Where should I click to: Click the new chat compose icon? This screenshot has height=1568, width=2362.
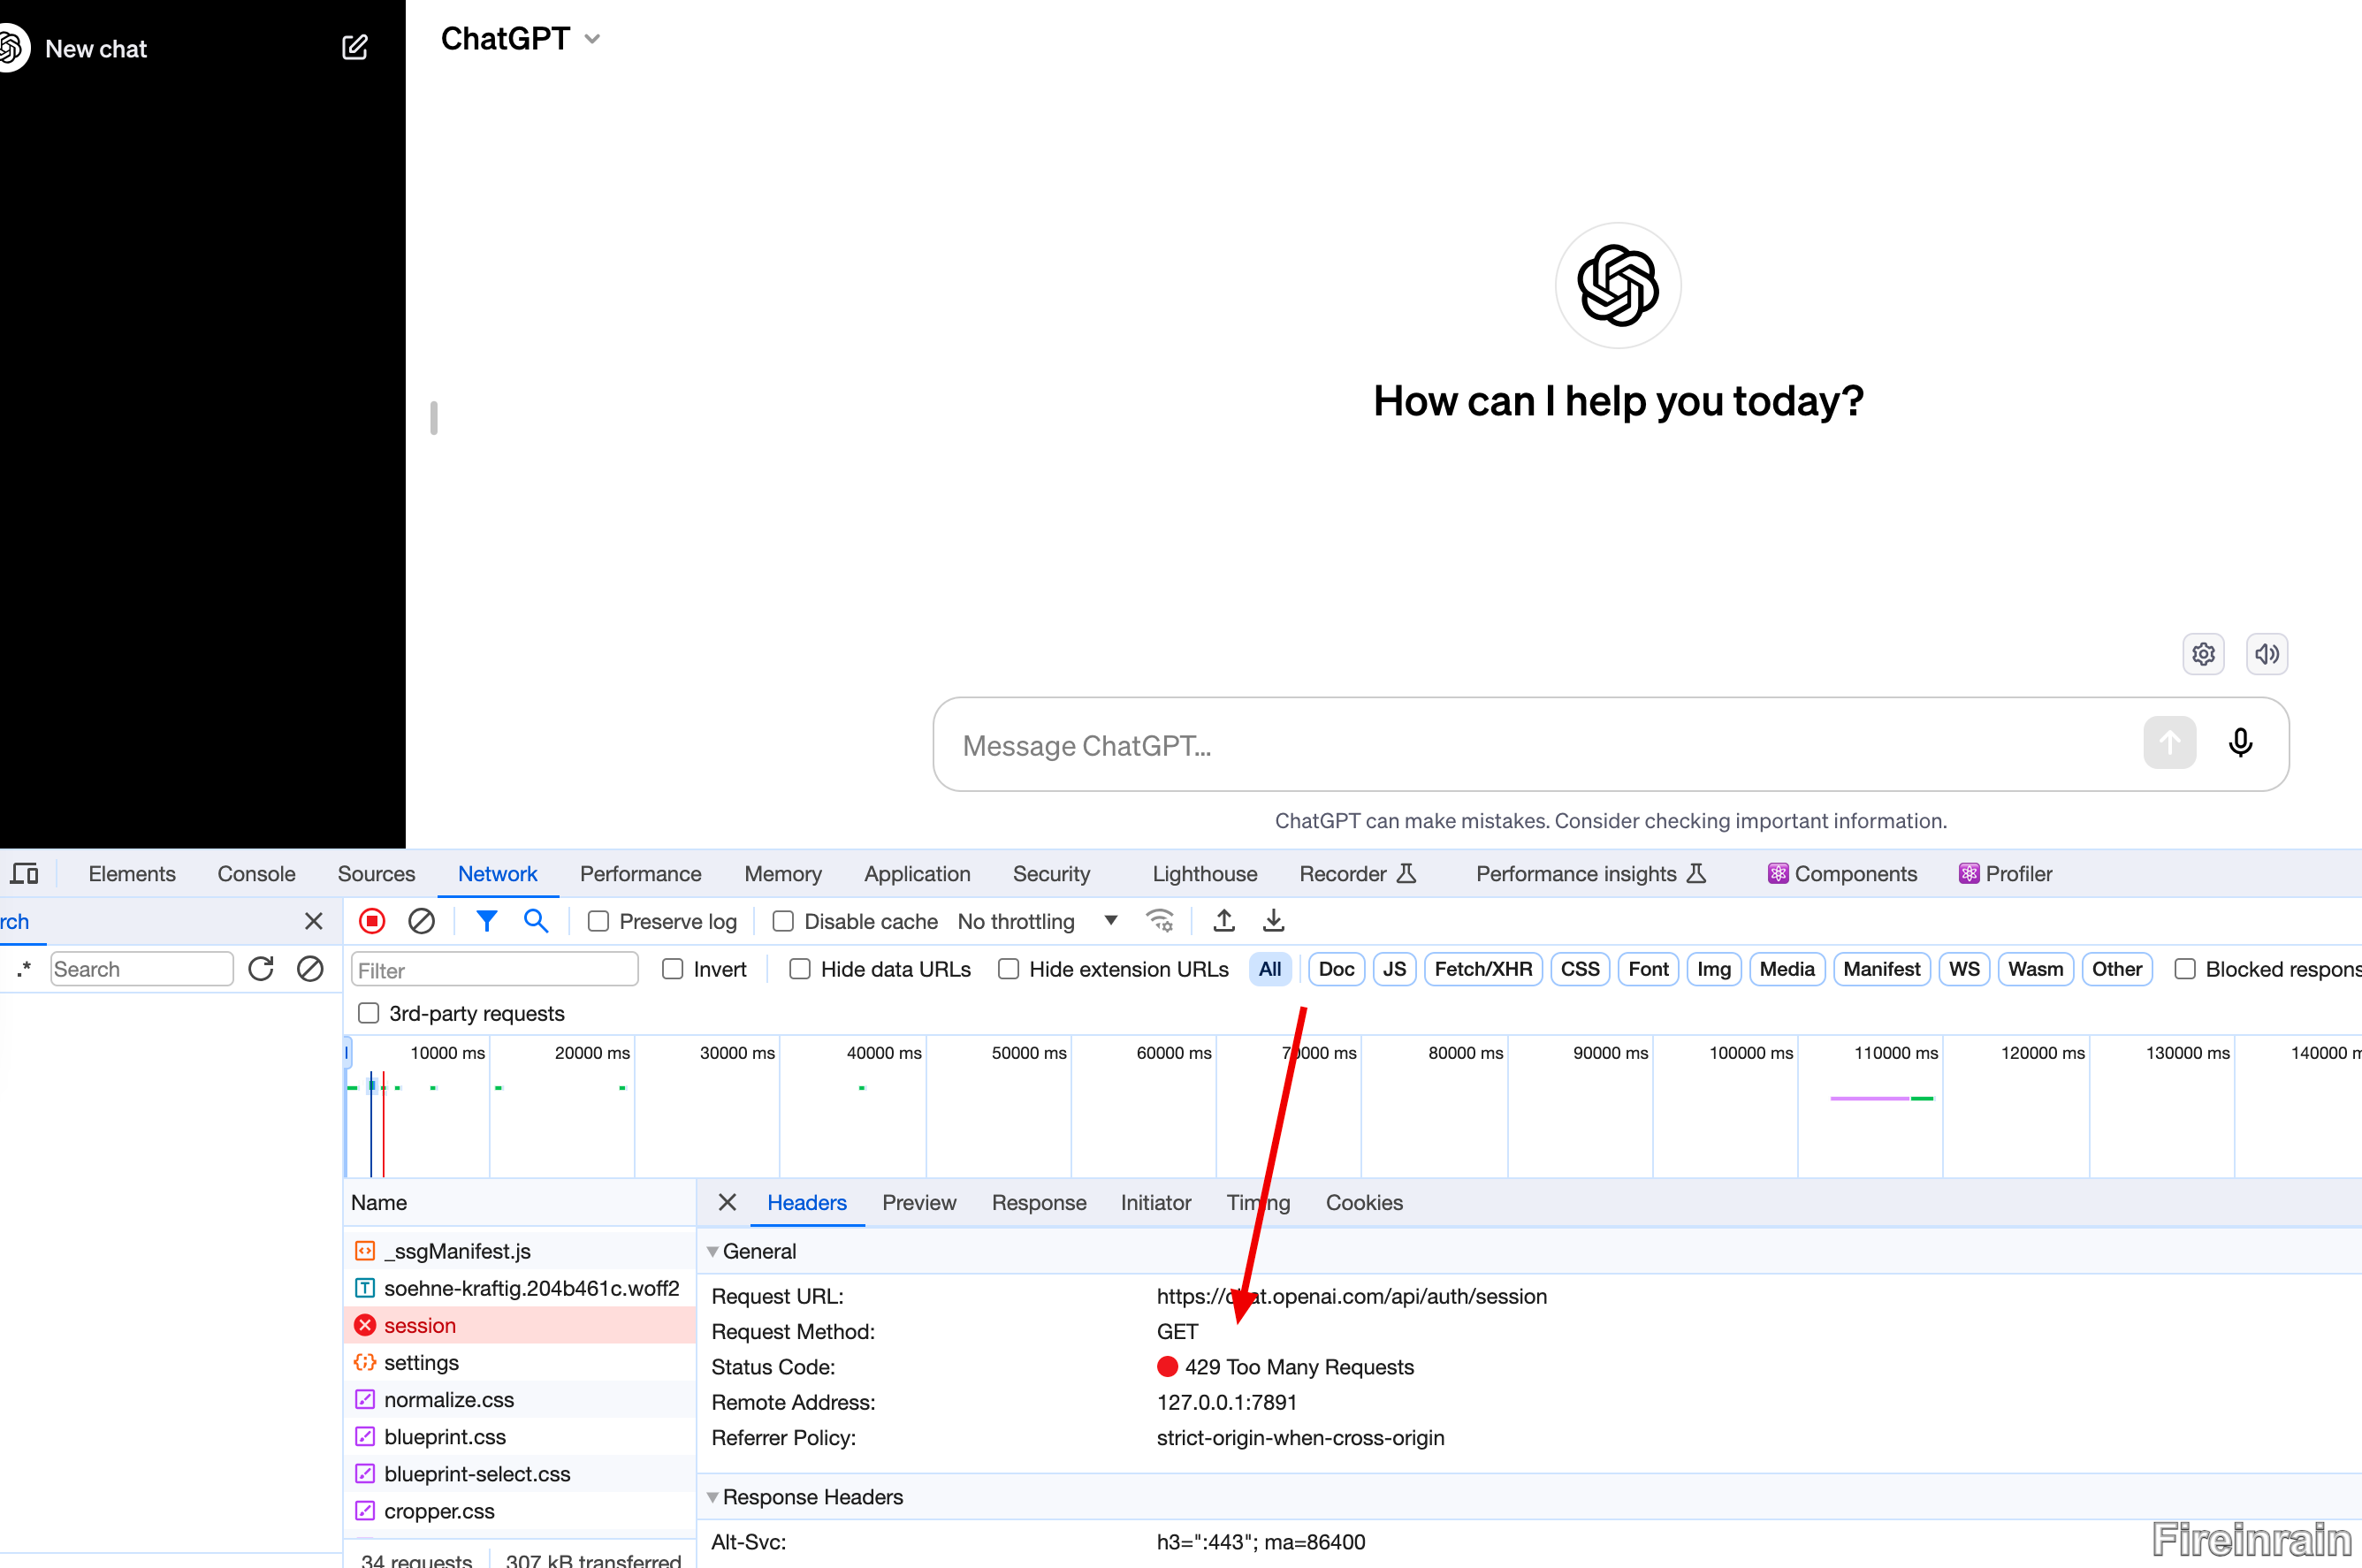click(x=355, y=47)
